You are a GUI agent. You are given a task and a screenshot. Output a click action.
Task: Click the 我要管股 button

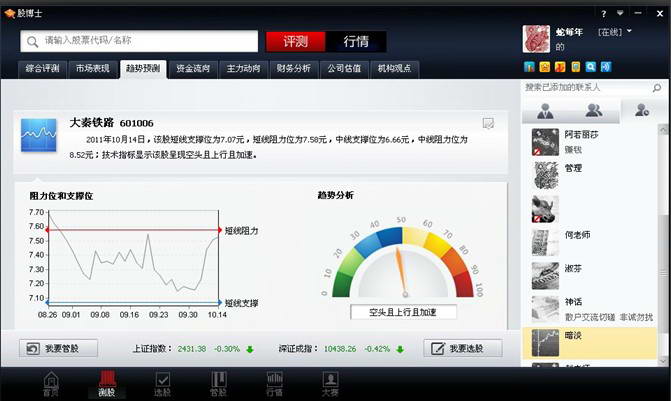click(58, 348)
